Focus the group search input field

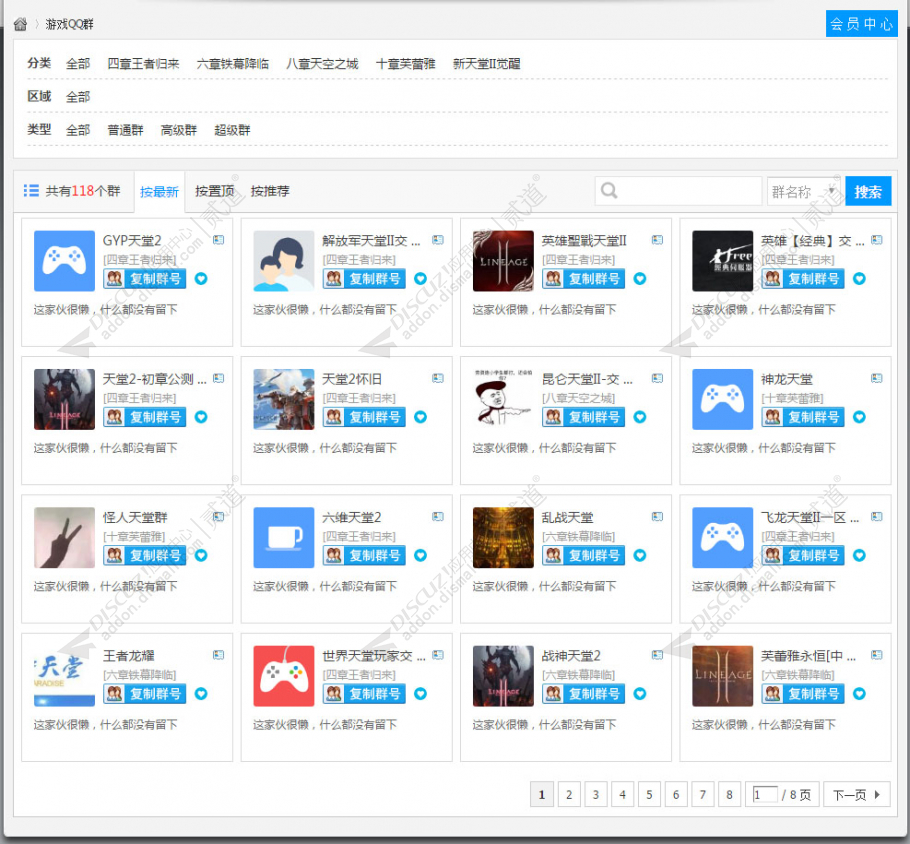(678, 191)
